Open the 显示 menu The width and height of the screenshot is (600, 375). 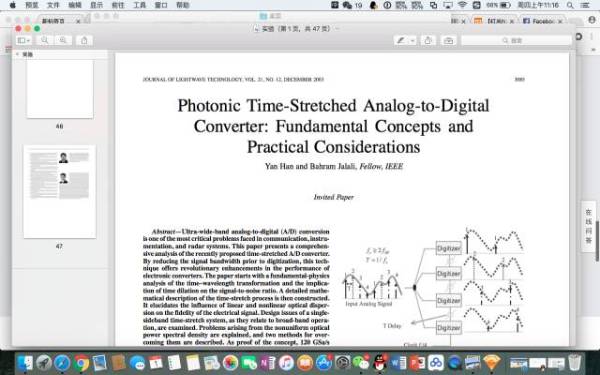(96, 5)
